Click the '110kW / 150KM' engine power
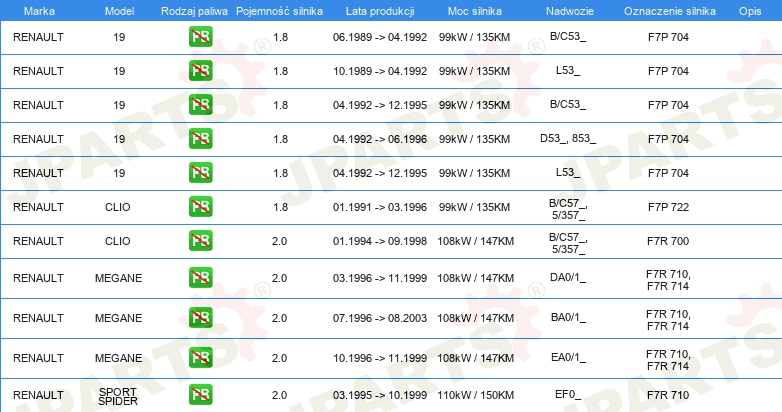Screen dimensions: 782x412 click(x=476, y=395)
